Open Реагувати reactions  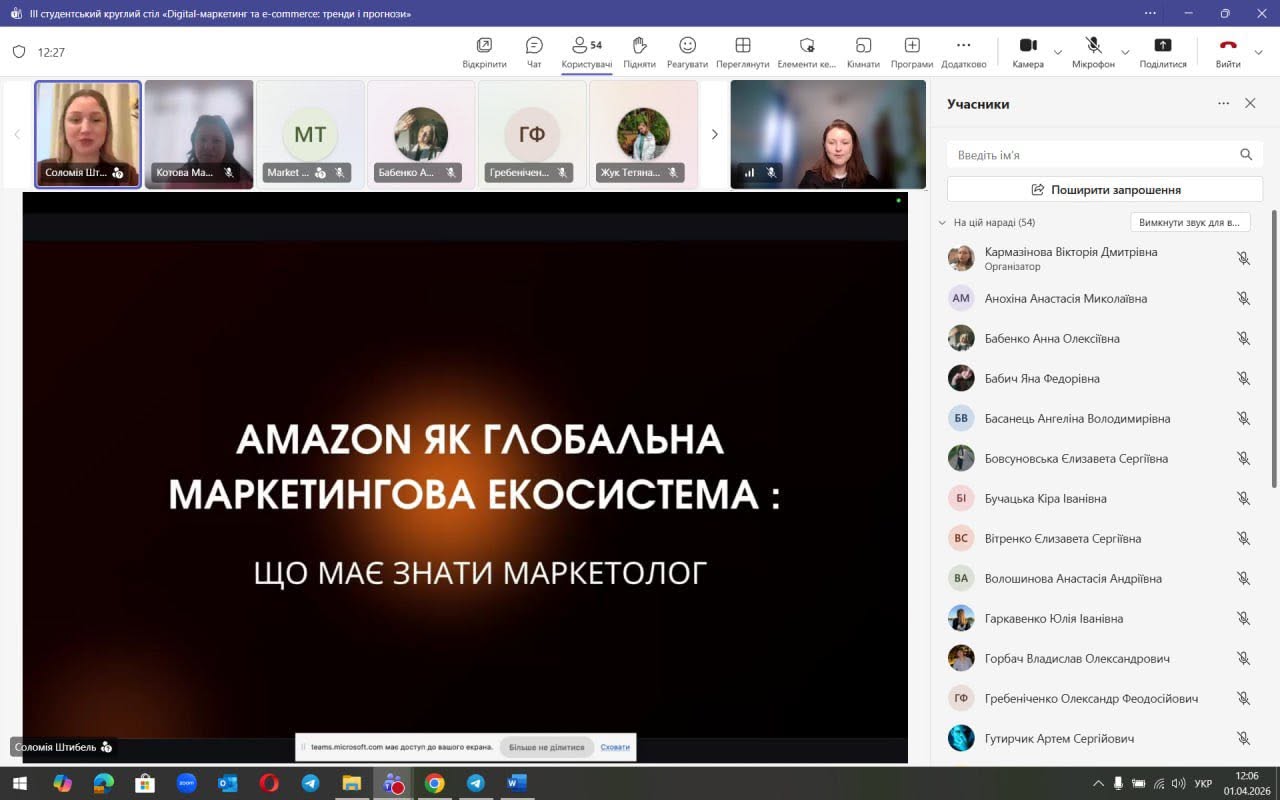[x=687, y=52]
